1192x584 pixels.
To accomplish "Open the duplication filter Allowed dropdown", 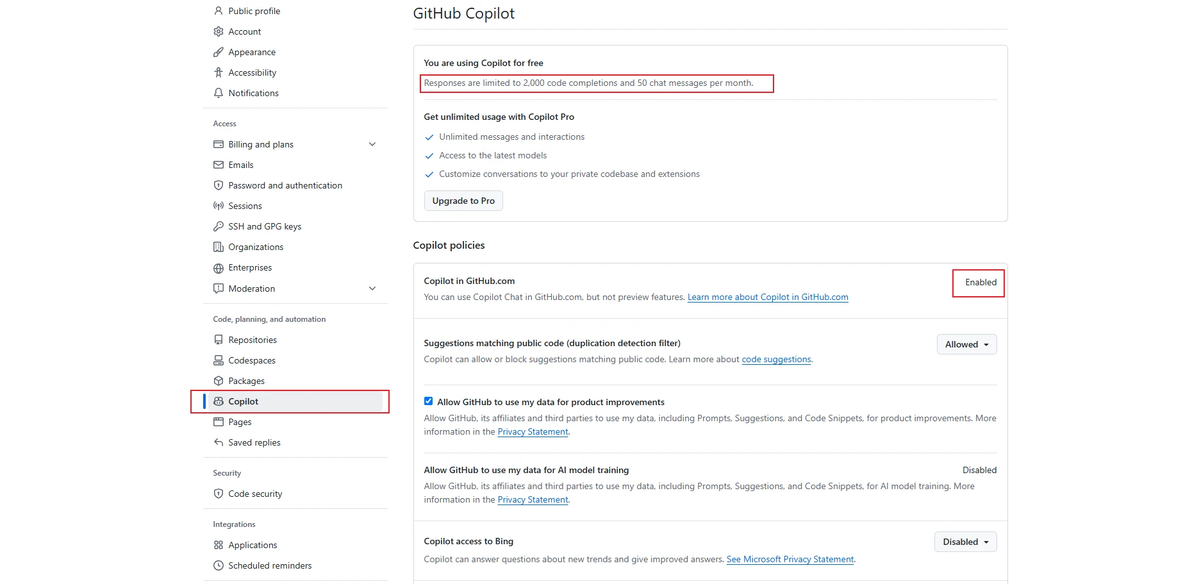I will tap(966, 345).
